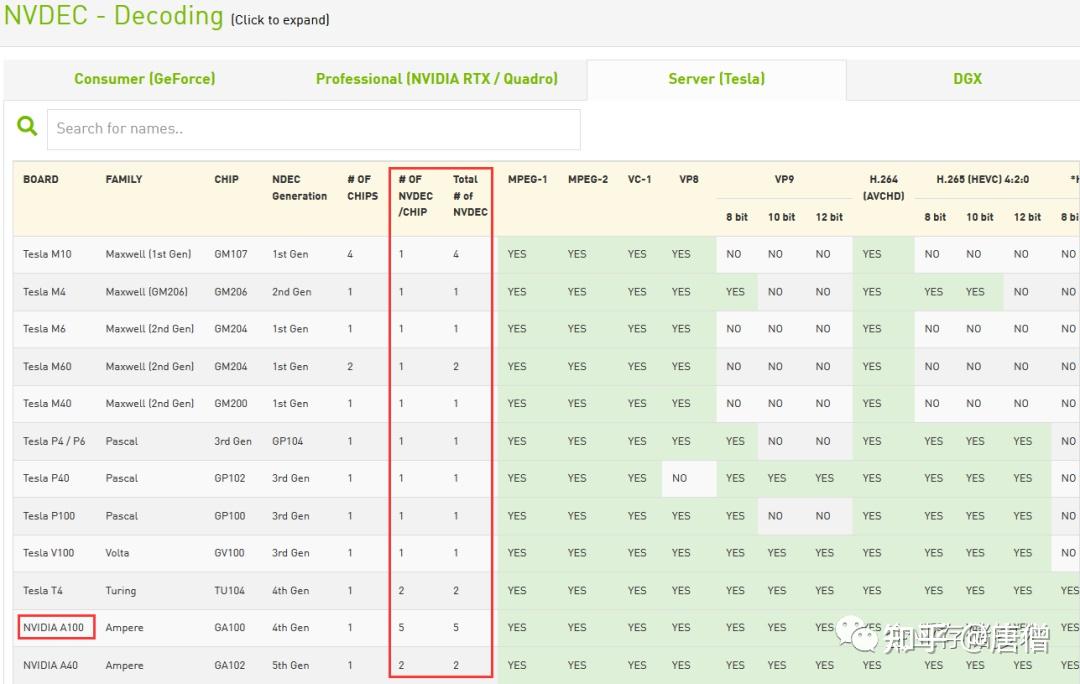Focus the 'Search for names..' field
This screenshot has width=1080, height=684.
[x=313, y=129]
